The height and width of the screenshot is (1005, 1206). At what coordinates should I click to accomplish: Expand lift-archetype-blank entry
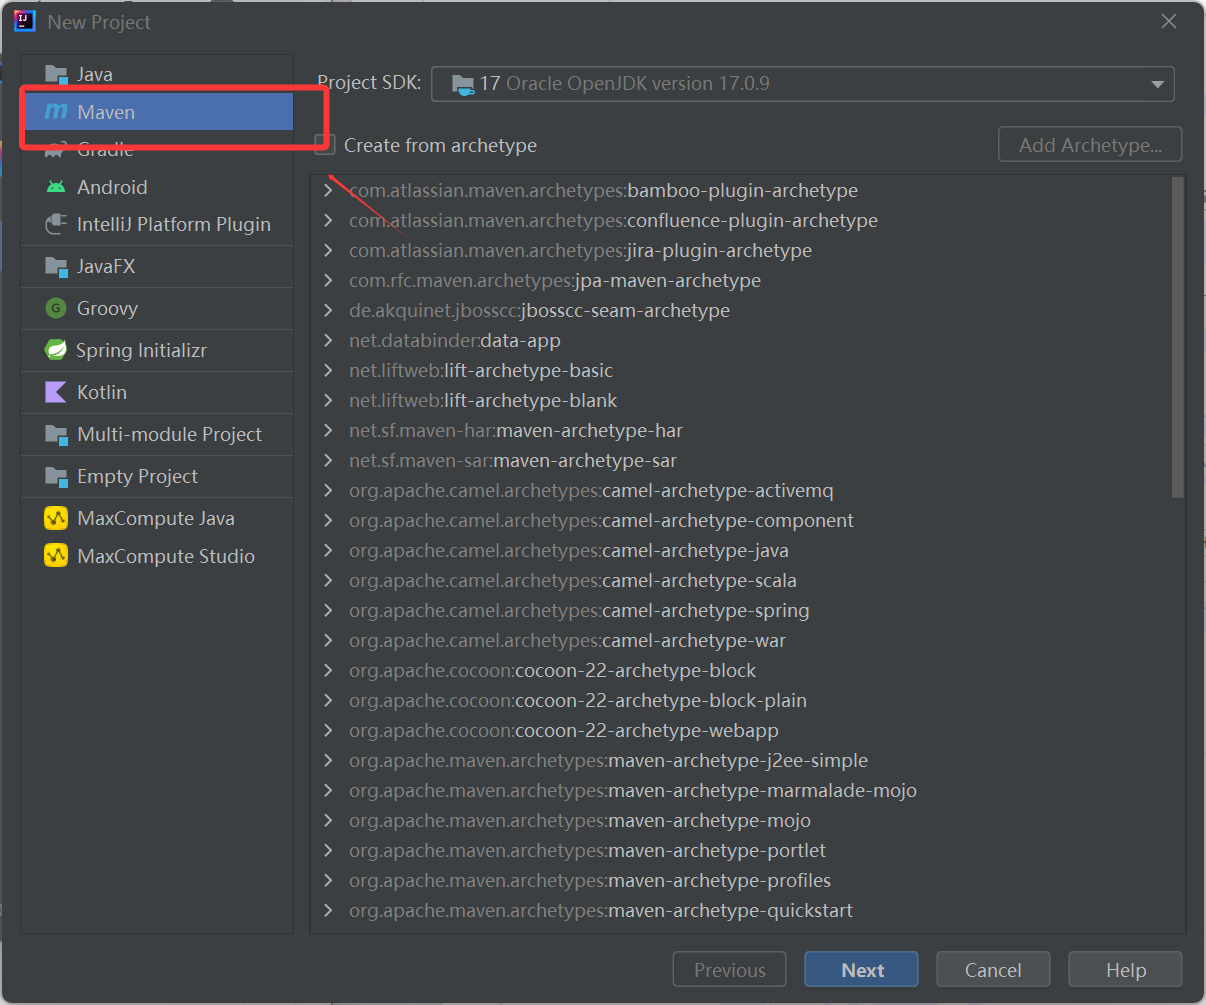[328, 400]
